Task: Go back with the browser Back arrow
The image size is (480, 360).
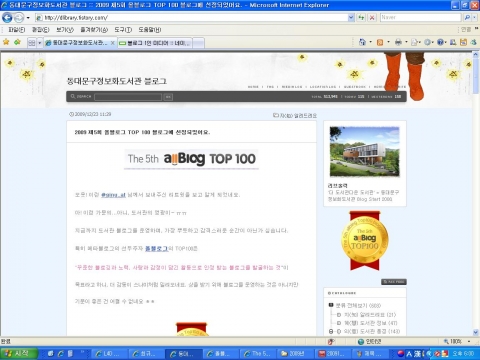Action: click(x=7, y=17)
